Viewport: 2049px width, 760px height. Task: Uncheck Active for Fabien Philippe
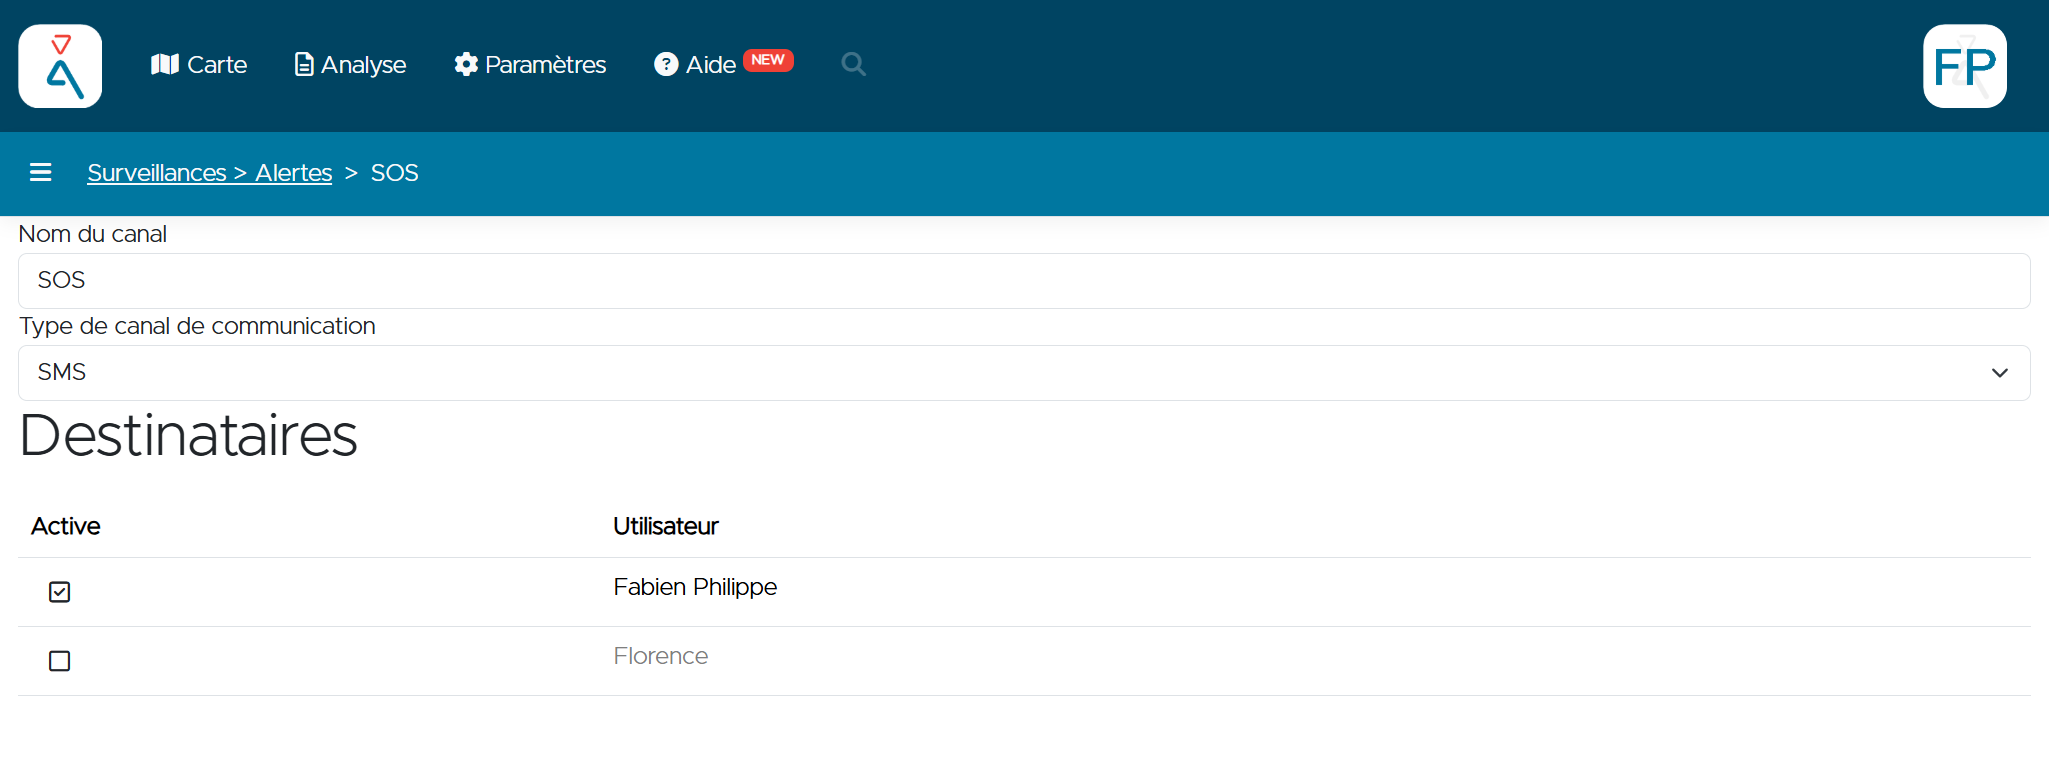coord(60,592)
